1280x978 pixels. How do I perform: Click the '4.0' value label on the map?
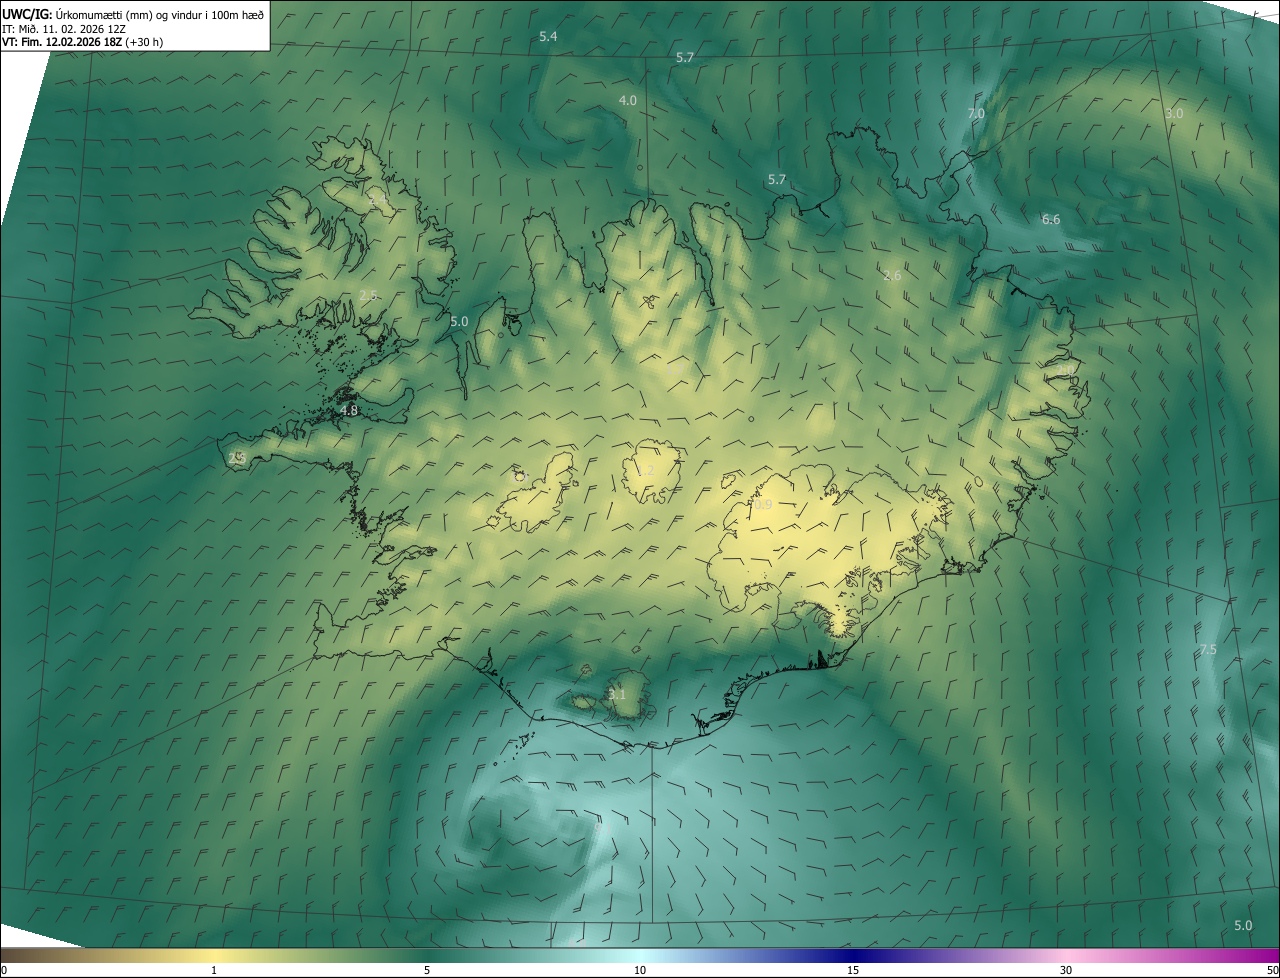[x=628, y=100]
